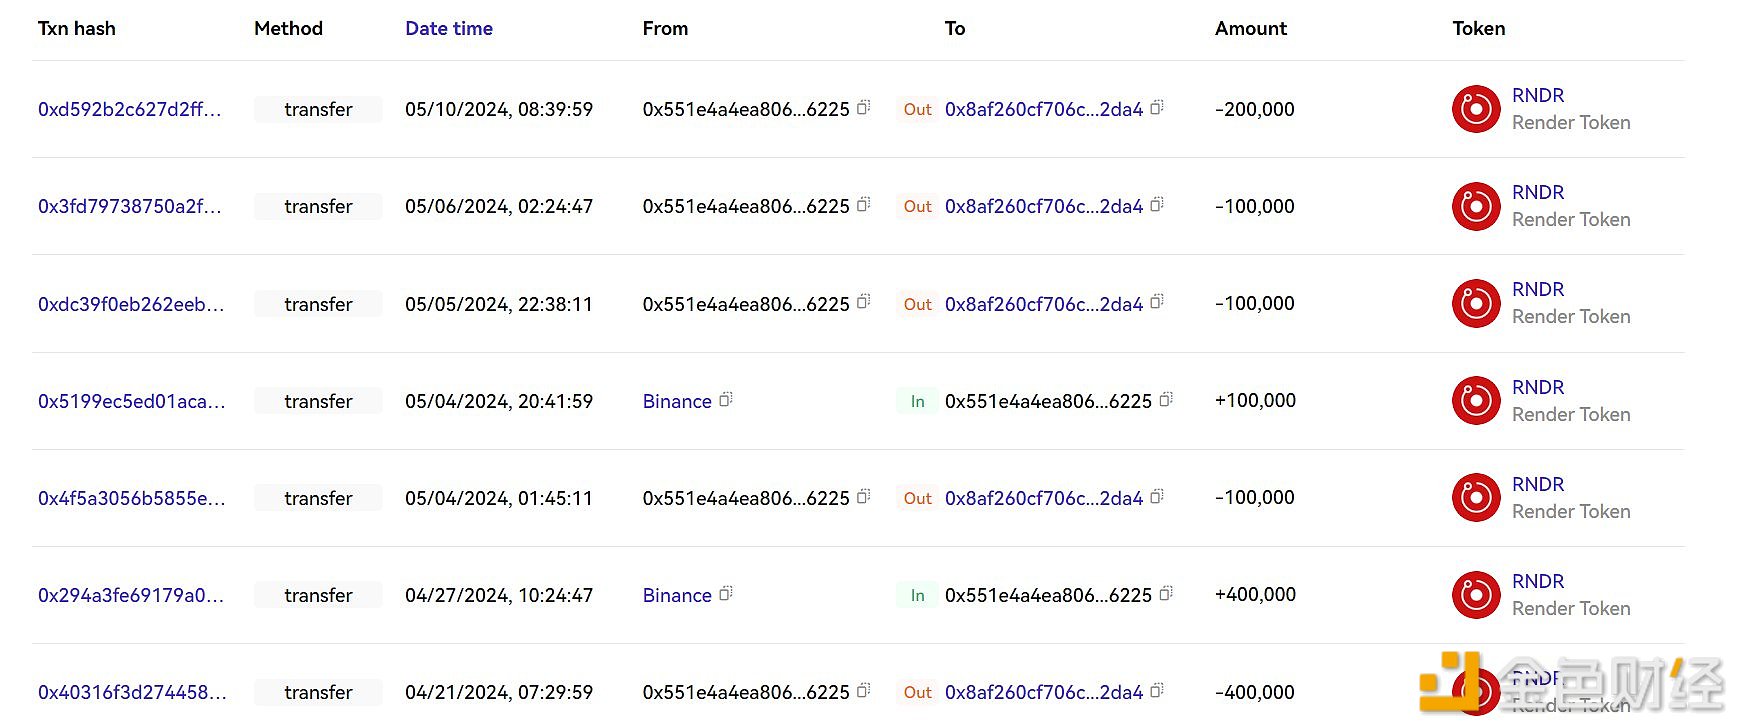Open transaction 0x5199ec5ed01aca… details
The image size is (1738, 726).
click(x=131, y=402)
